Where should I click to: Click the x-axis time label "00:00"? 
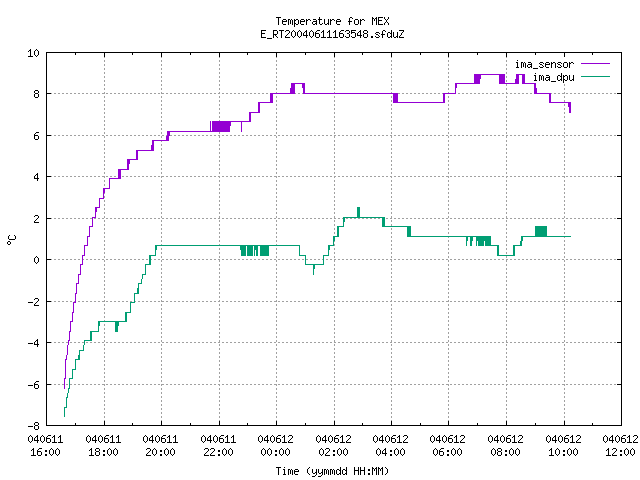[276, 453]
